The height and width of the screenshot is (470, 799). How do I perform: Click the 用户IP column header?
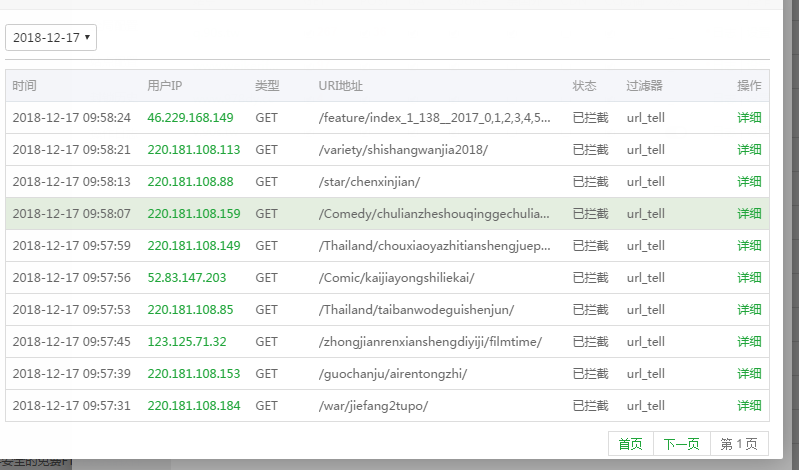coord(164,86)
